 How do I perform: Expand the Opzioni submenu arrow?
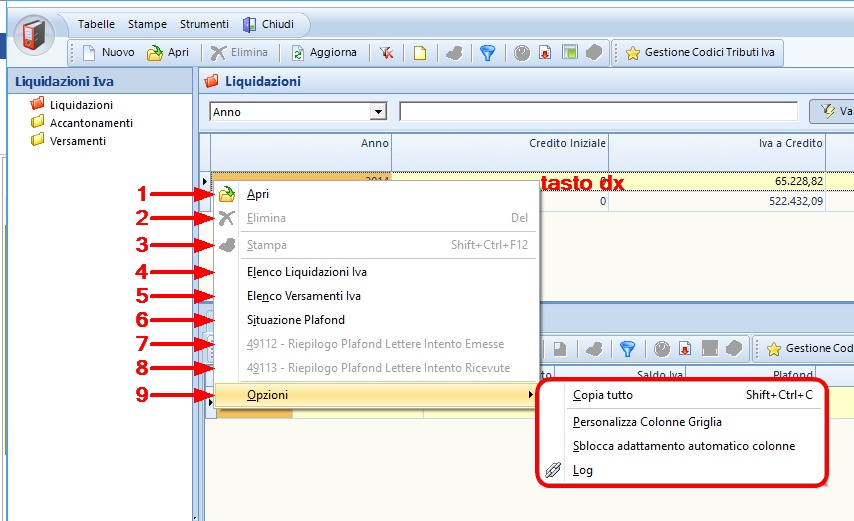[x=530, y=395]
